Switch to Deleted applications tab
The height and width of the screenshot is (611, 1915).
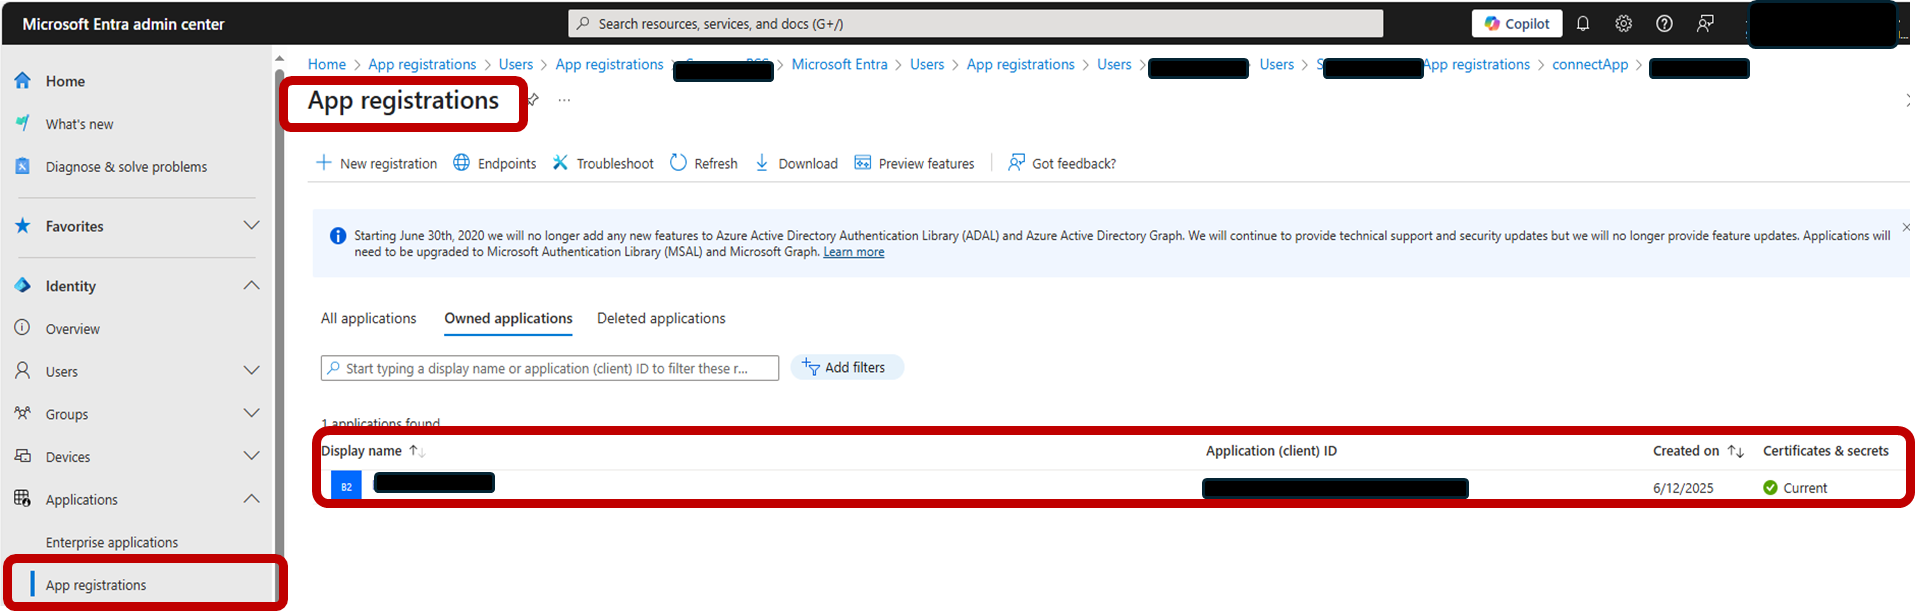pos(661,318)
